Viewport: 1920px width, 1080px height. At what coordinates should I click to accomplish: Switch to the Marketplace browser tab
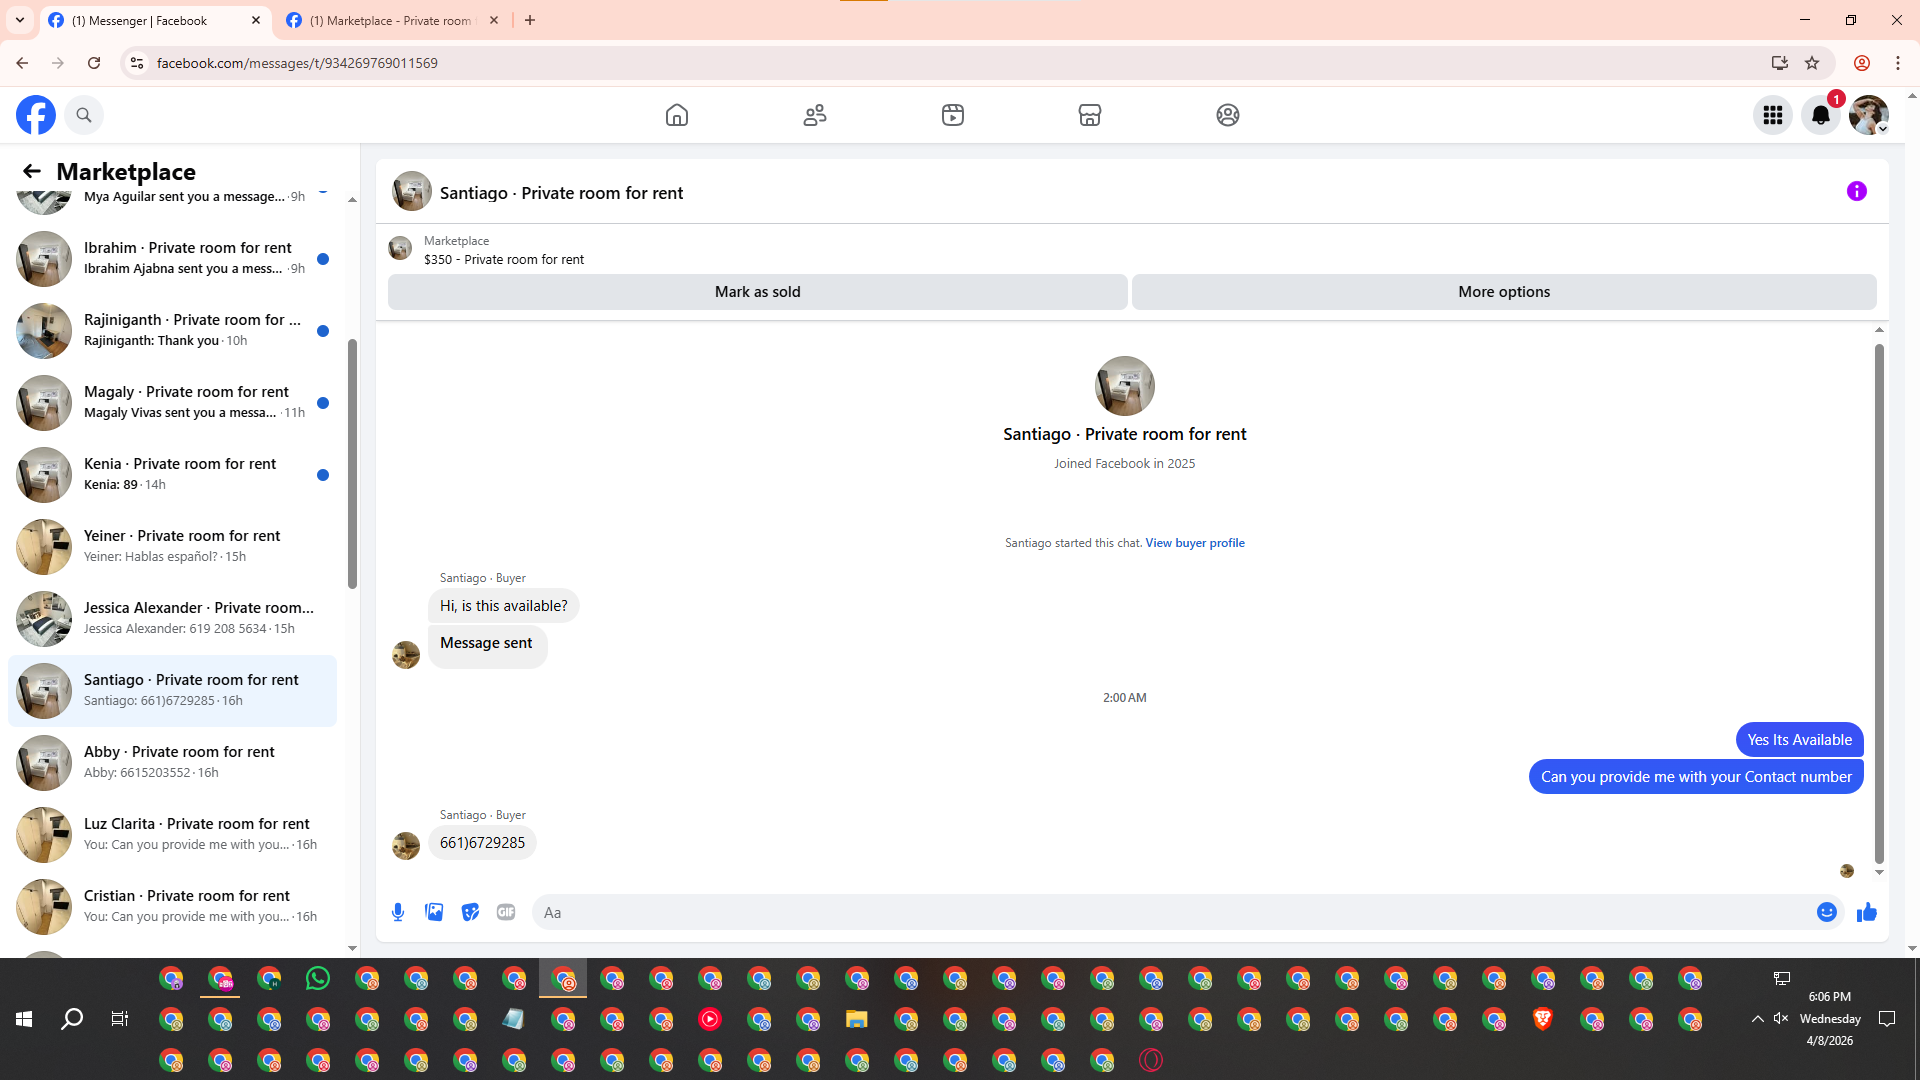[x=390, y=20]
